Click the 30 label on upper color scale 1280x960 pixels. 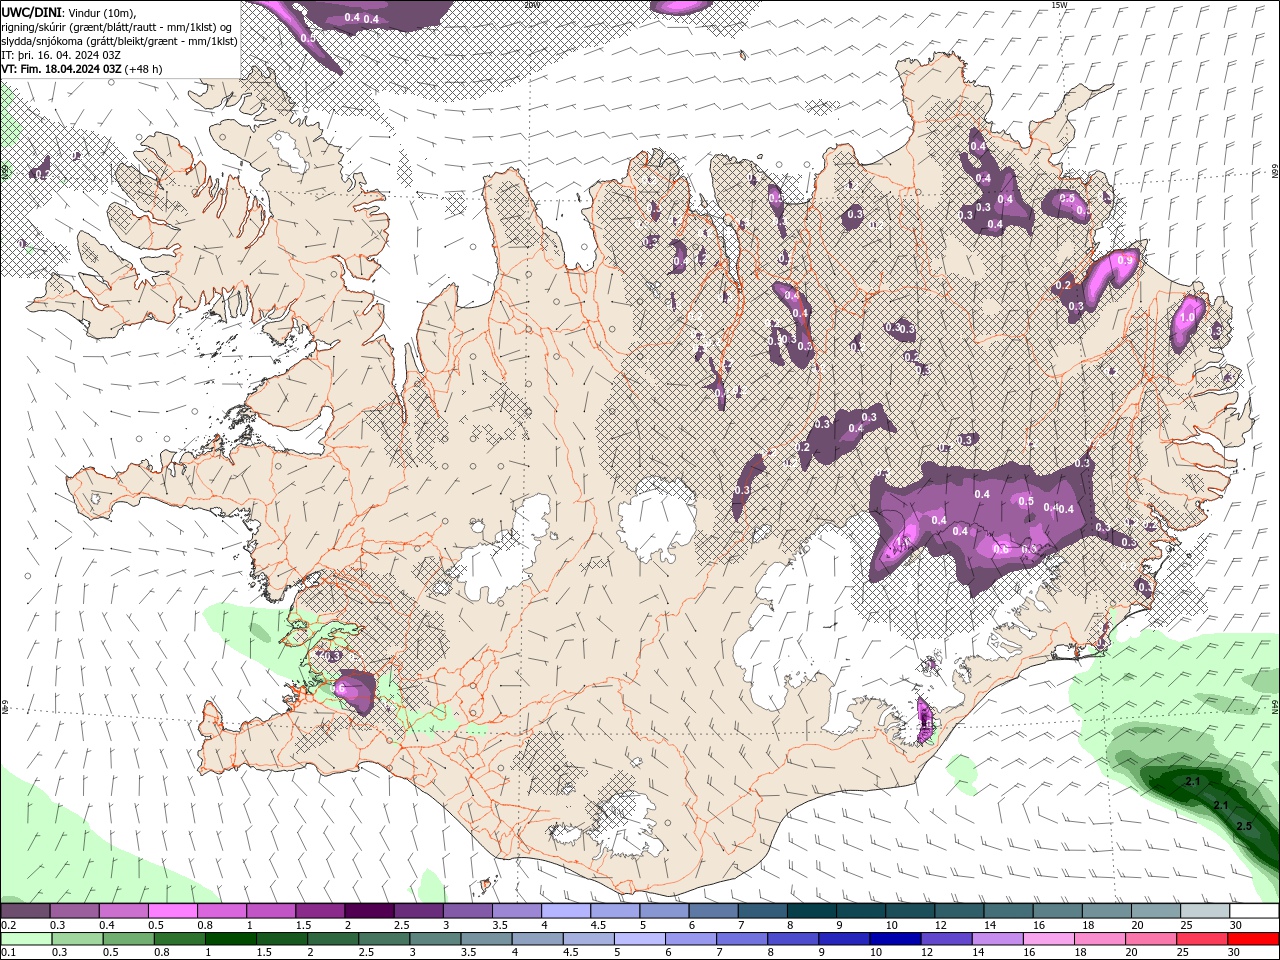(1236, 924)
